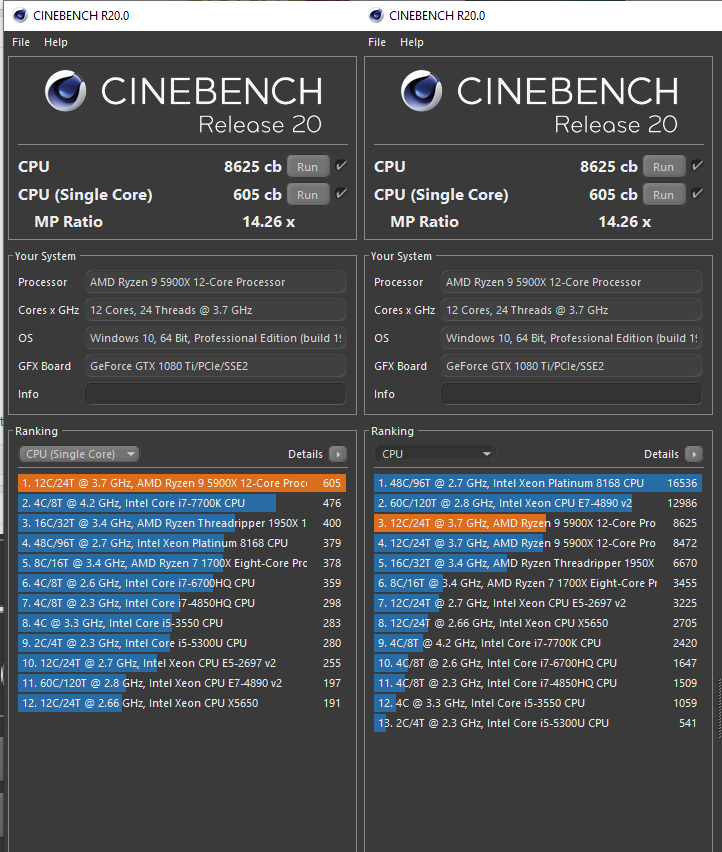The width and height of the screenshot is (722, 852).
Task: Select Core i5-3550 row scoring 1059
Action: [x=538, y=703]
